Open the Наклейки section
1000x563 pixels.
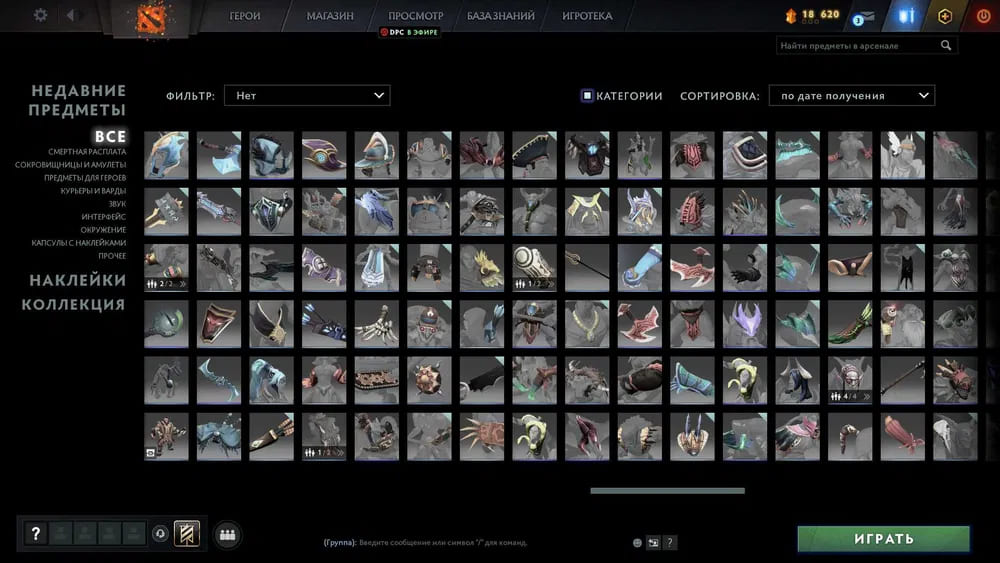point(77,280)
